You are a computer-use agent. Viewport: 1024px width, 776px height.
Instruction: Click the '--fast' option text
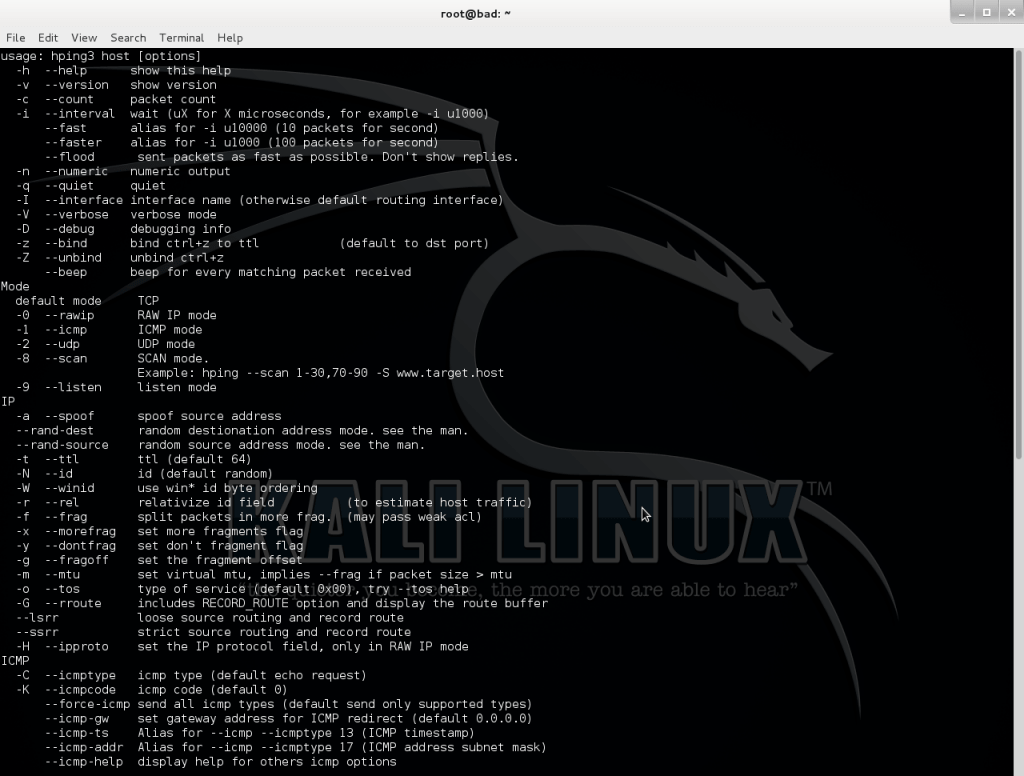[x=65, y=128]
